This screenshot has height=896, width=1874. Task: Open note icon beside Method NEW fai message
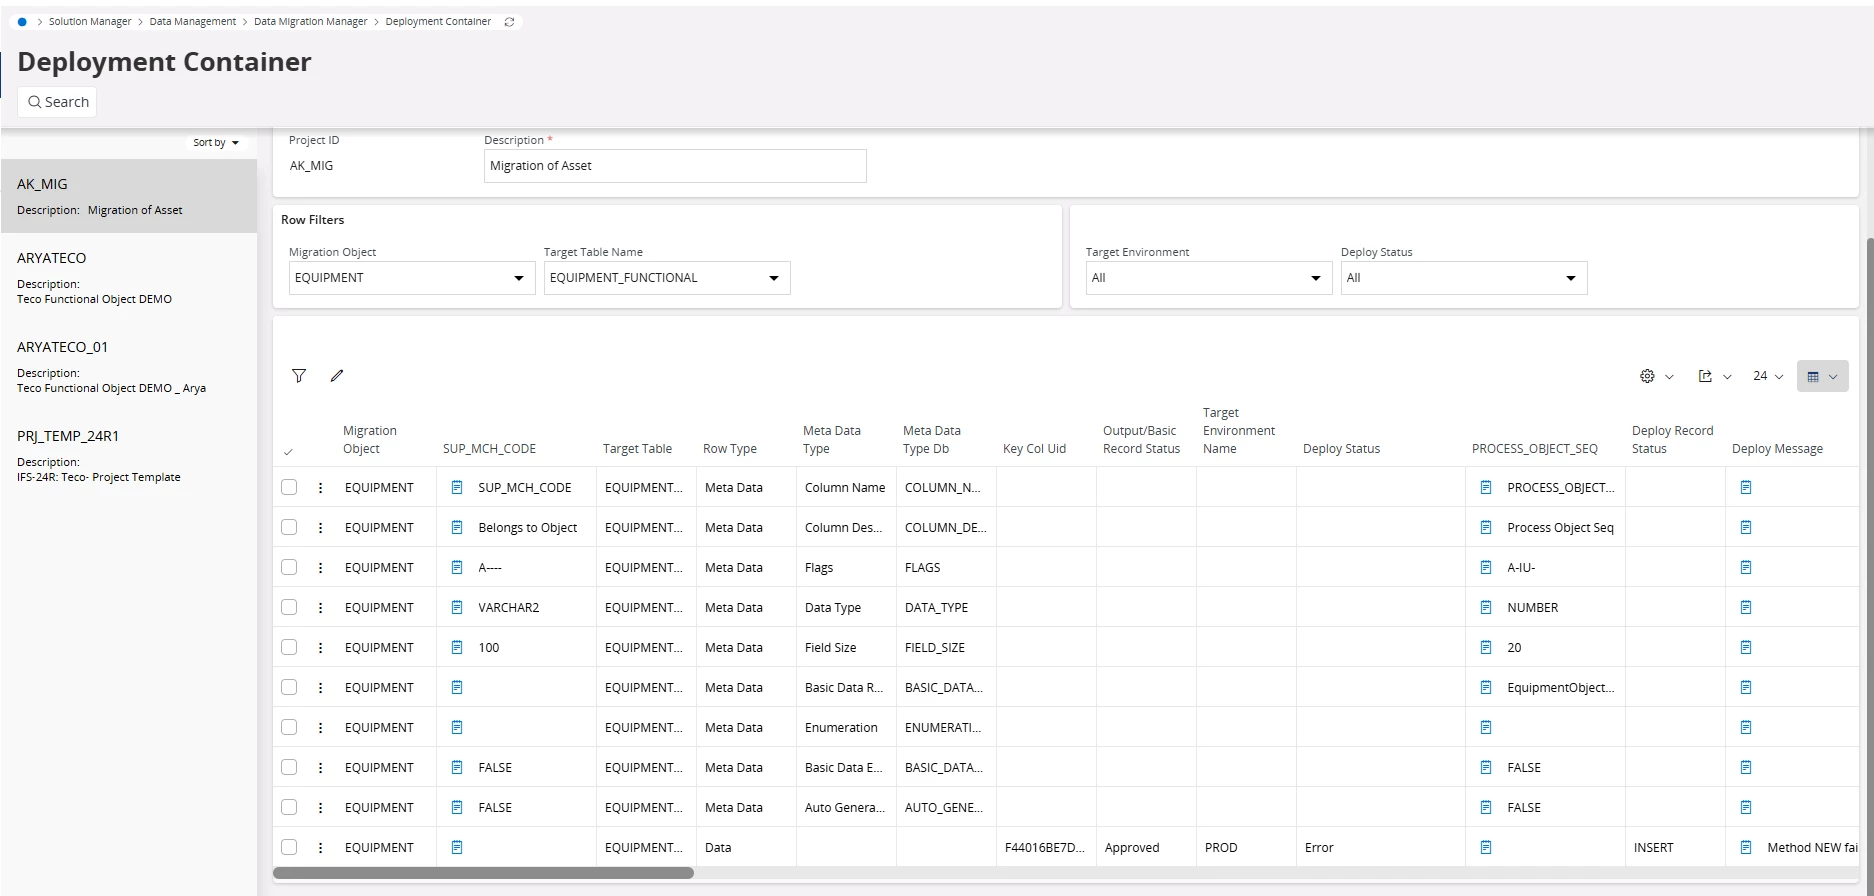coord(1746,847)
